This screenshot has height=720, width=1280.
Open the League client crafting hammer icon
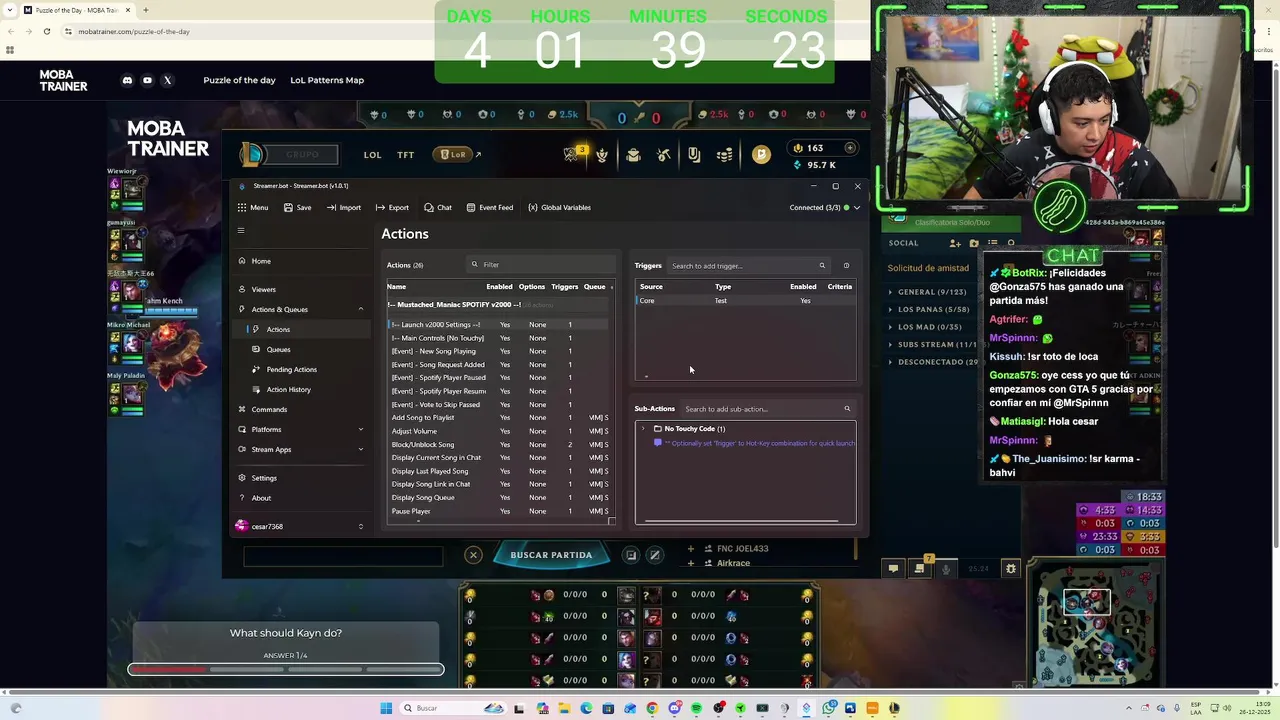(664, 155)
